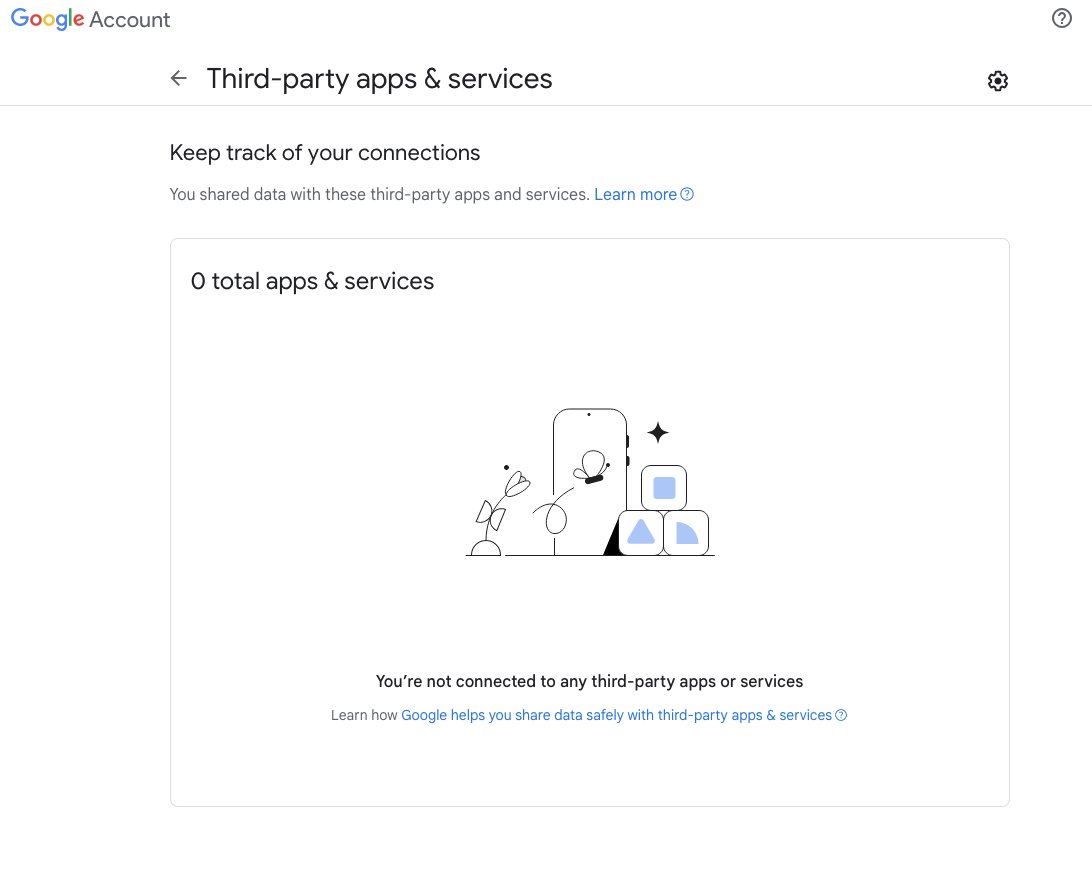Click the Third-party apps & services title
1092x872 pixels.
379,79
